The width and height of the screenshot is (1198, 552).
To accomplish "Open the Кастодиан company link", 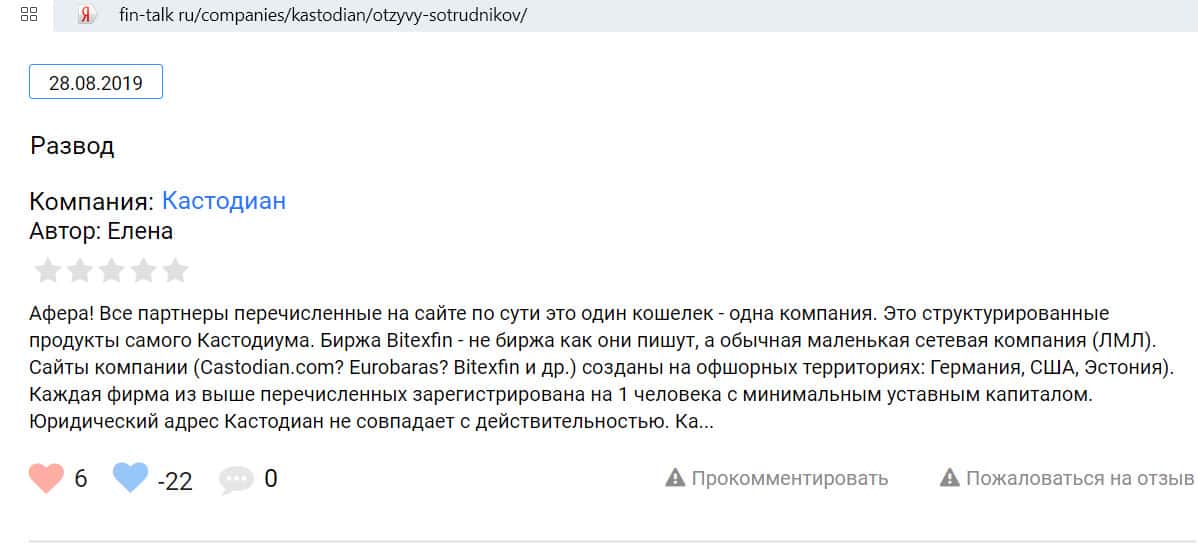I will click(224, 201).
